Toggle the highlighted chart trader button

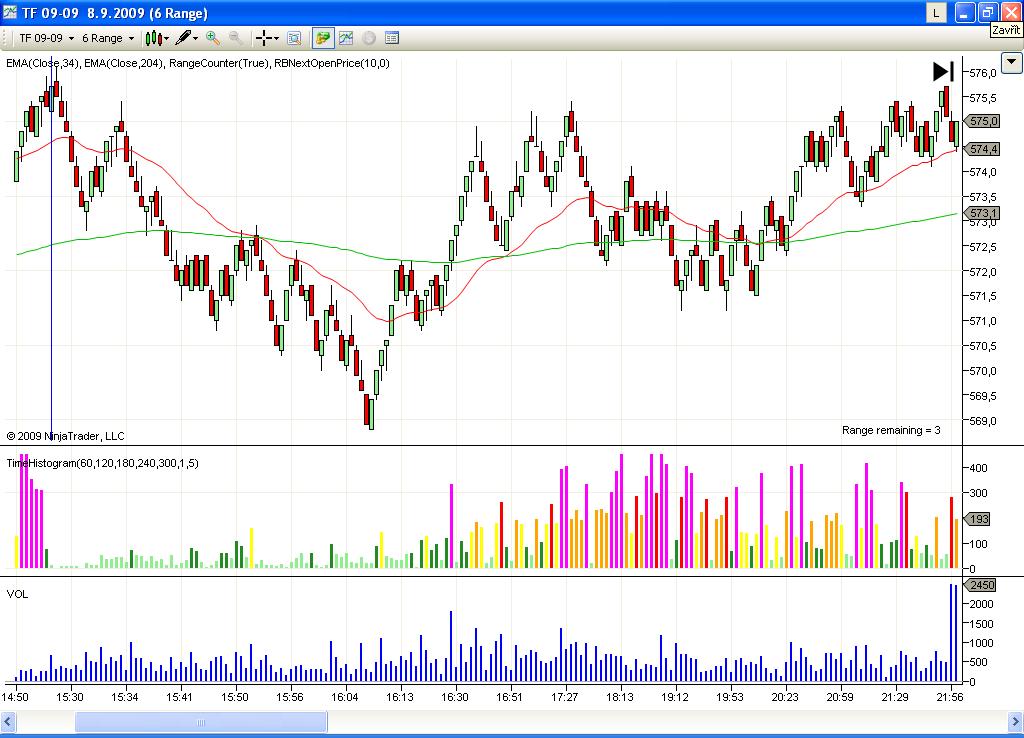(322, 38)
